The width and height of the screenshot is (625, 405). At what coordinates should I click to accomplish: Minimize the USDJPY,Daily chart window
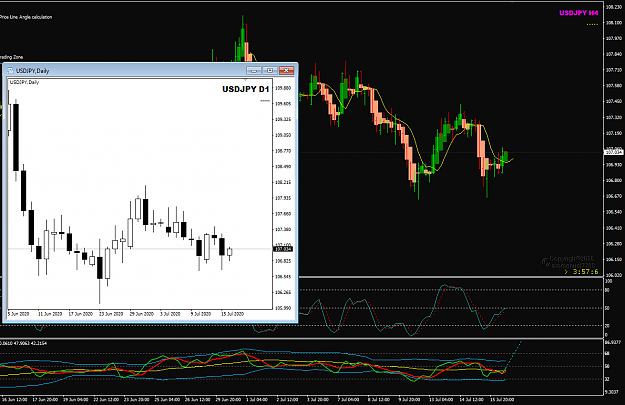tap(254, 71)
